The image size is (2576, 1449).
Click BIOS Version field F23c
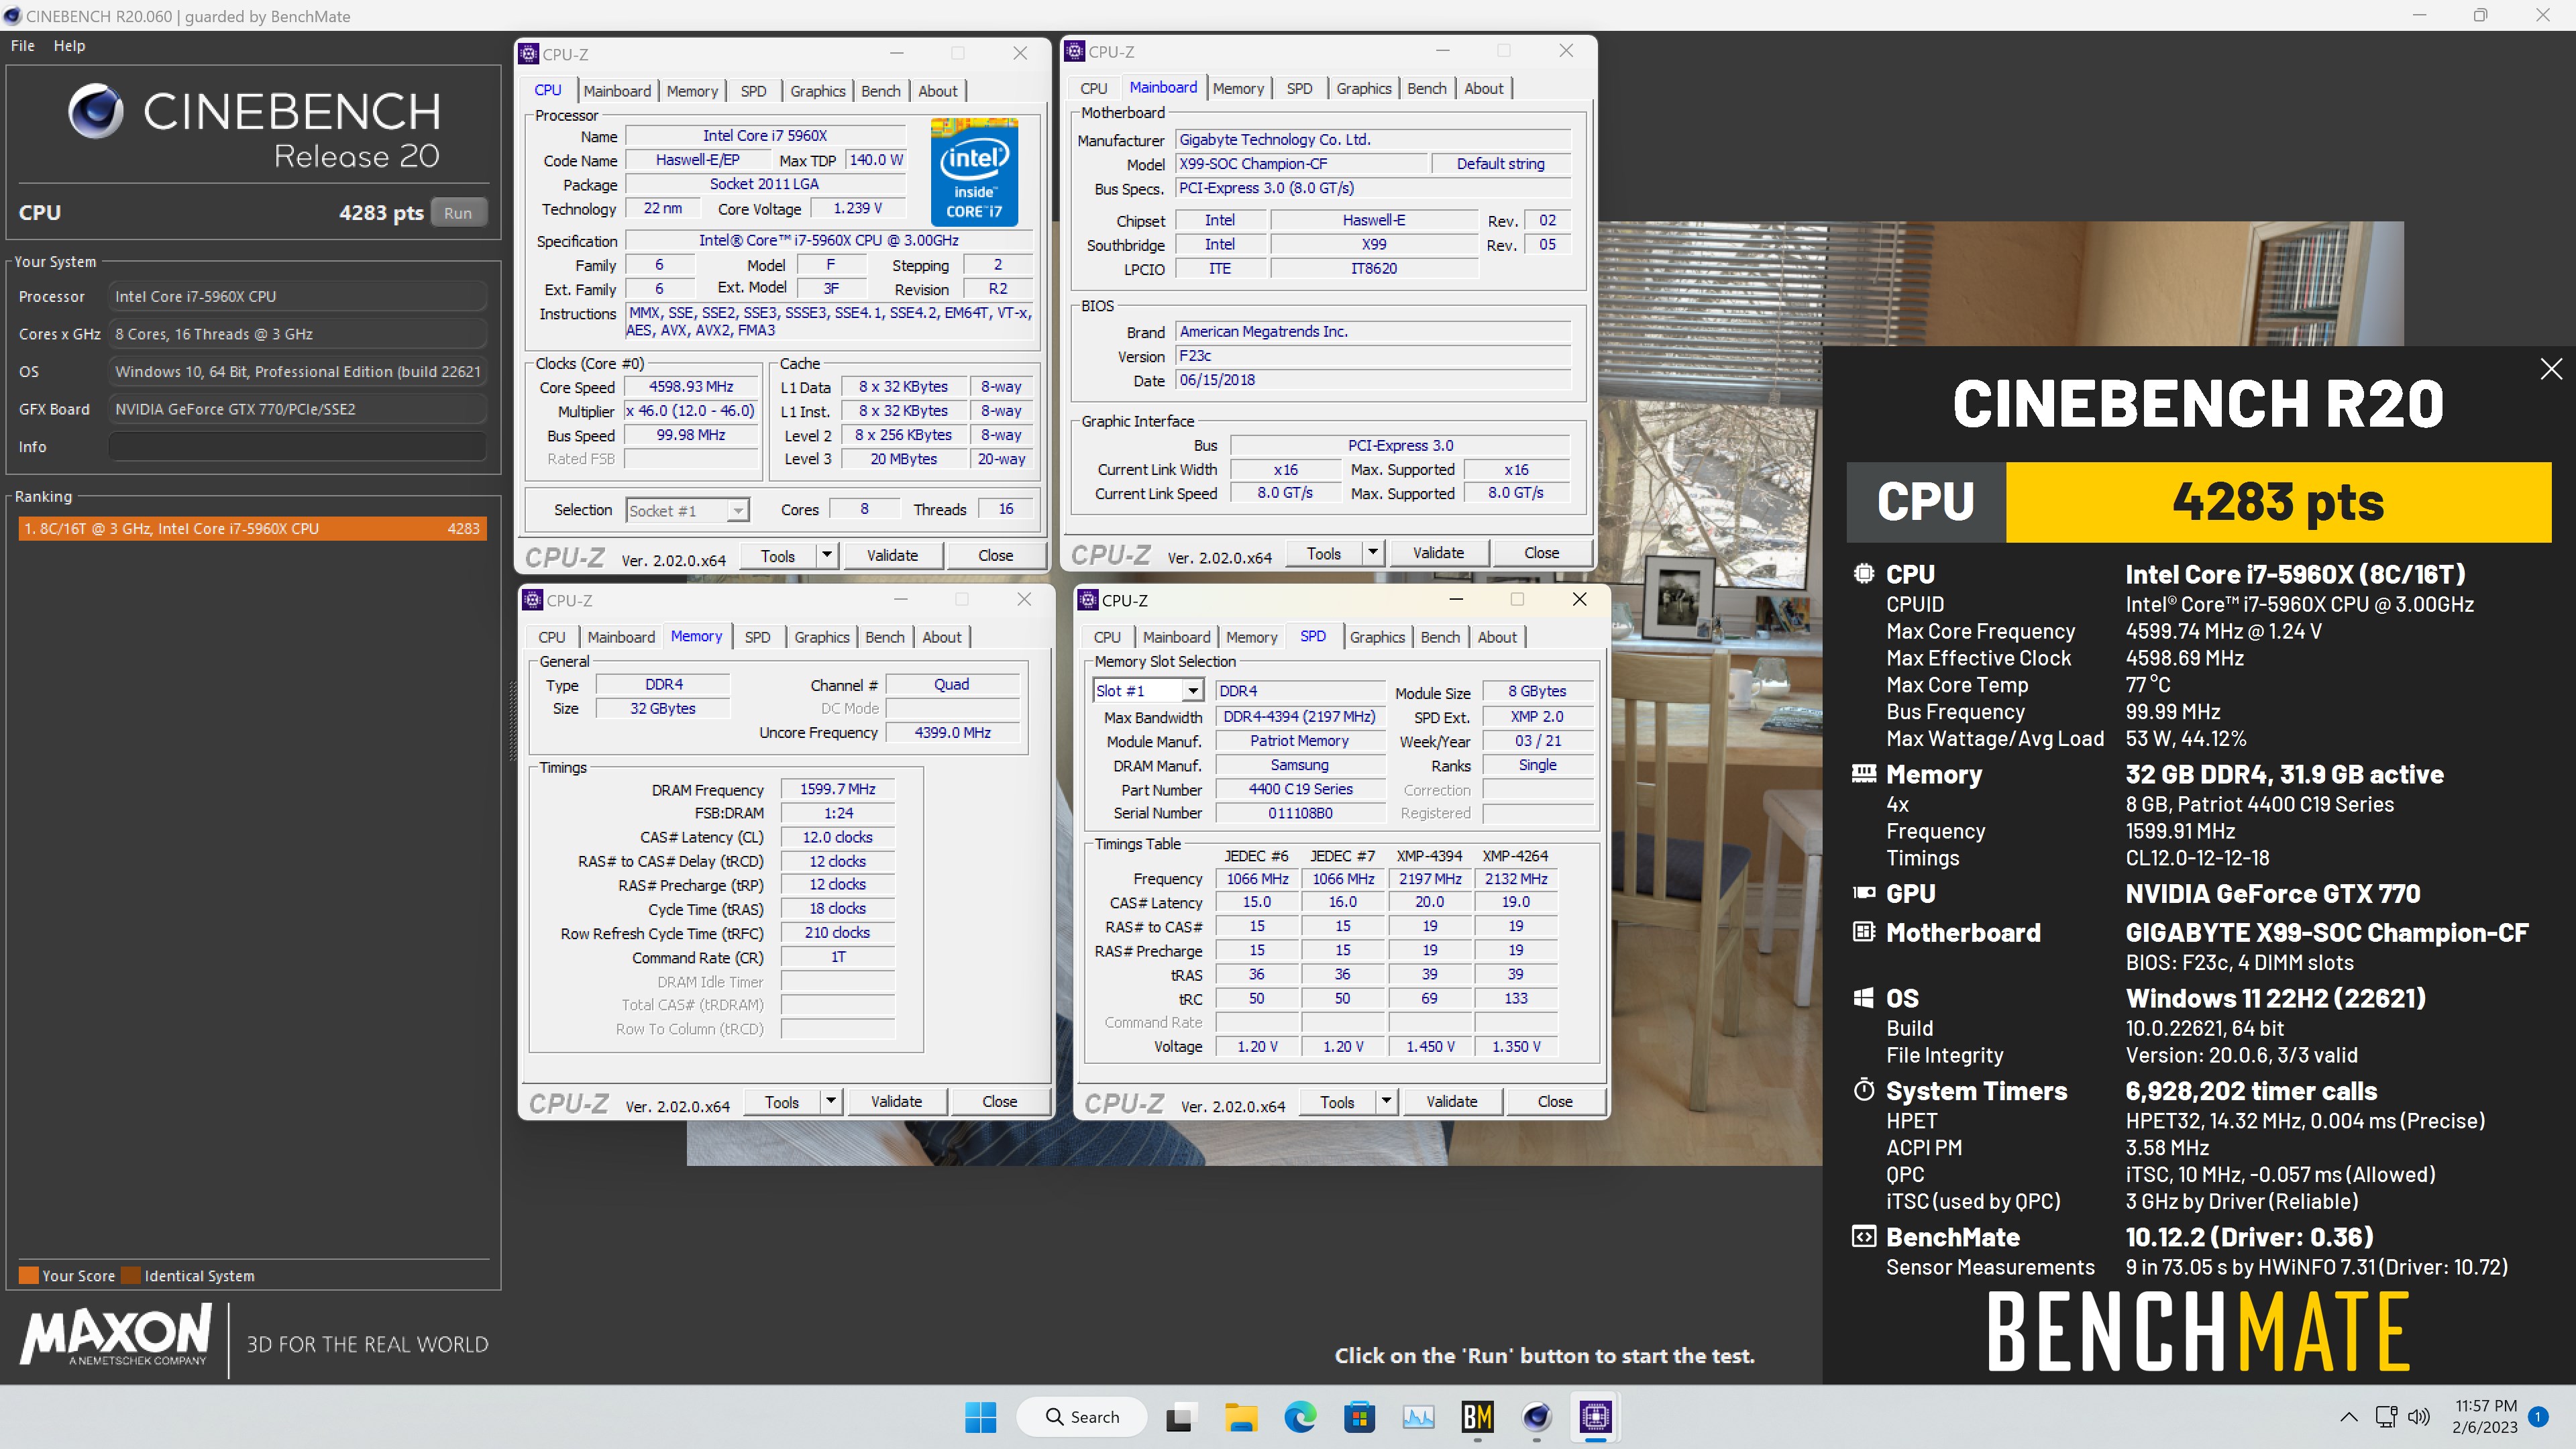tap(1372, 356)
